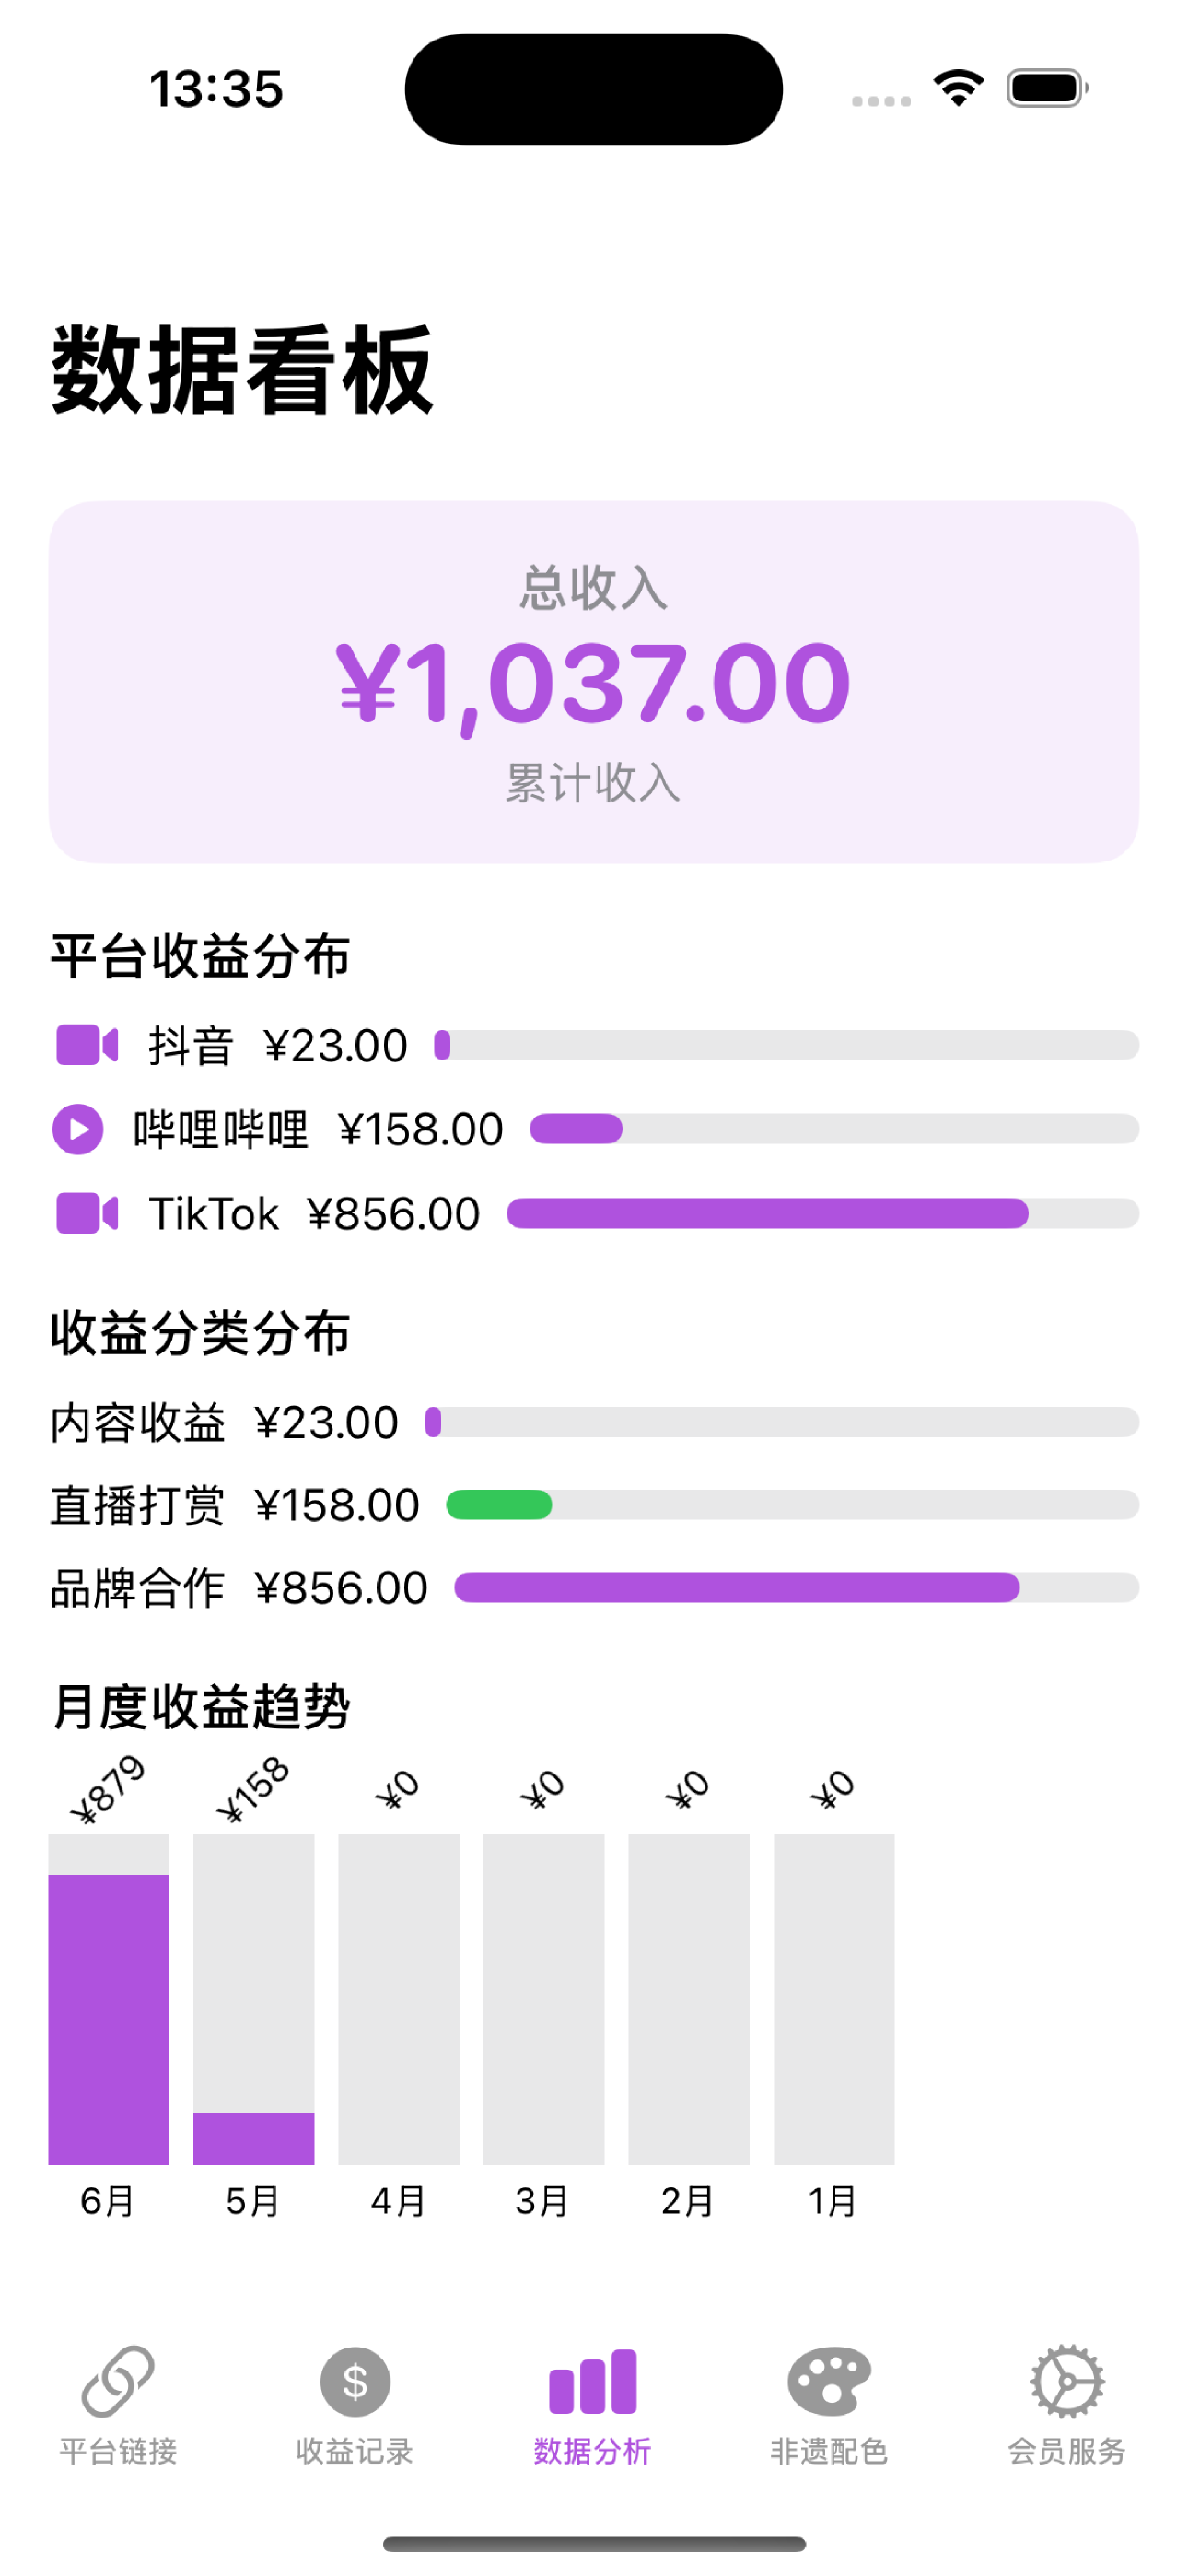
Task: Tap the 品牌合作 ¥856.00 row label
Action: click(240, 1587)
